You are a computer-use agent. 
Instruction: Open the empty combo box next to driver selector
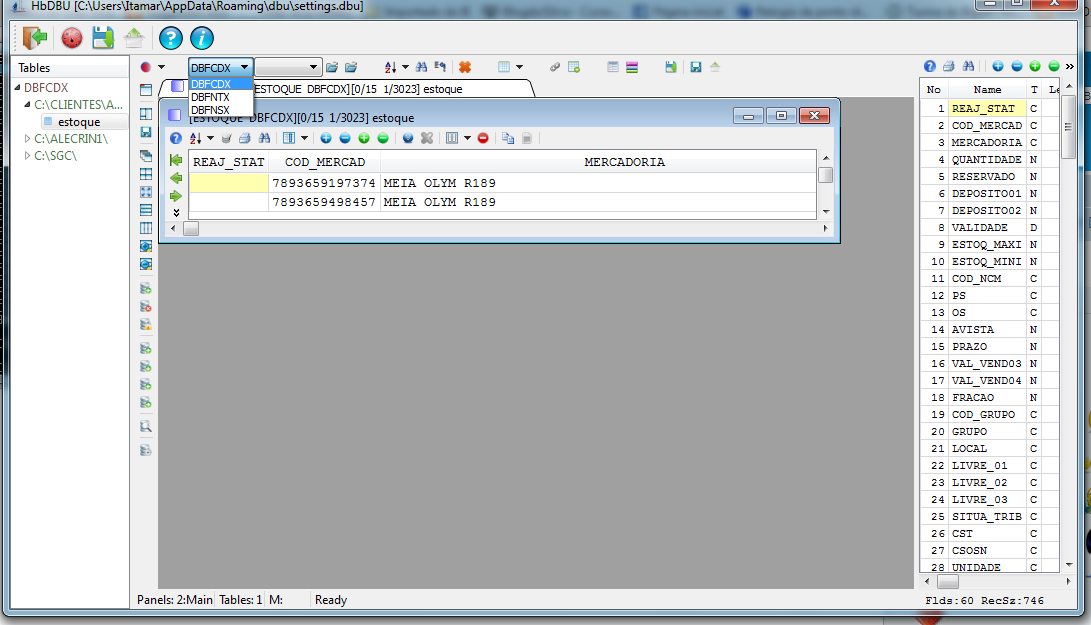pos(288,68)
